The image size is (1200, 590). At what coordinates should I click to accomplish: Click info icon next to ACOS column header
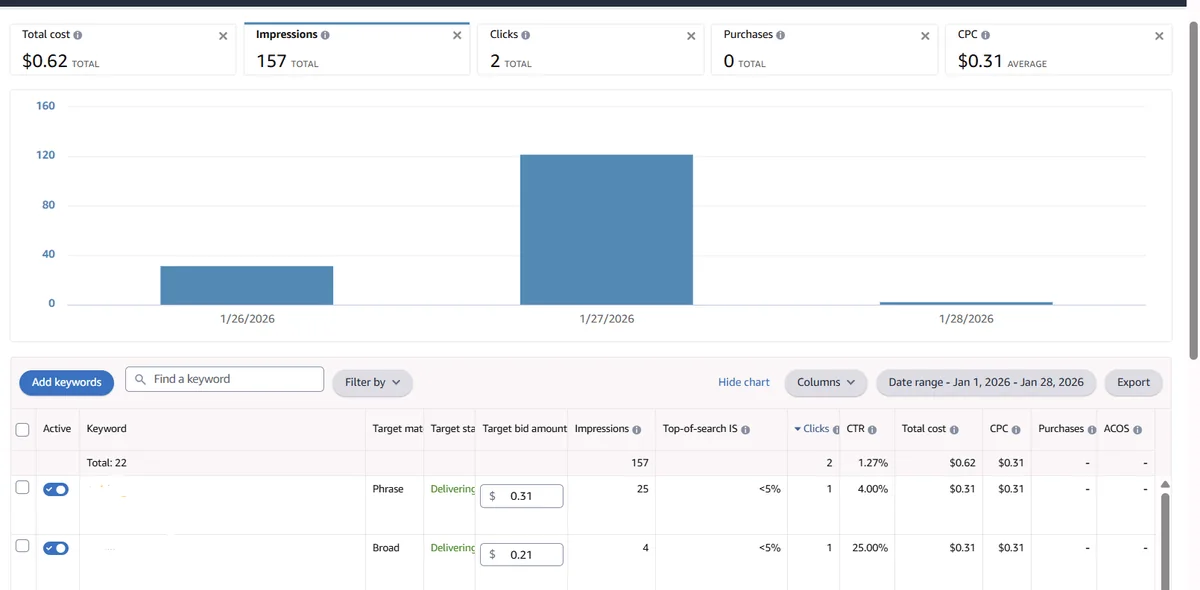point(1138,429)
